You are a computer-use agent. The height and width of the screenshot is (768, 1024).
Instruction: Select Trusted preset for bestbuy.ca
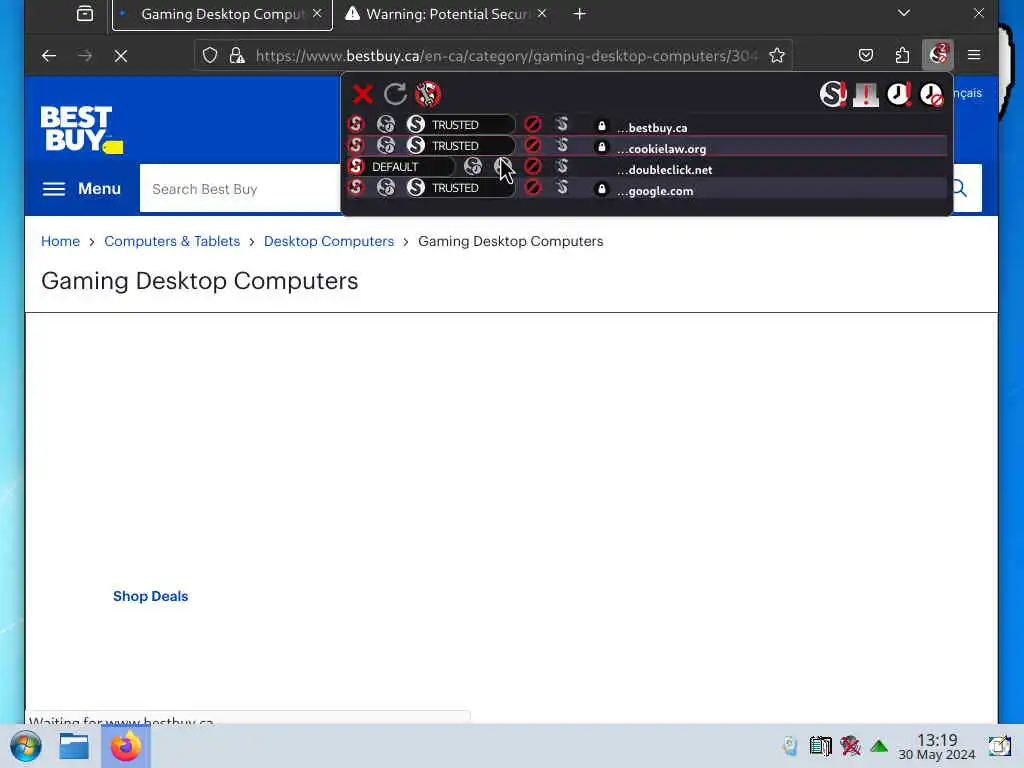pos(460,124)
